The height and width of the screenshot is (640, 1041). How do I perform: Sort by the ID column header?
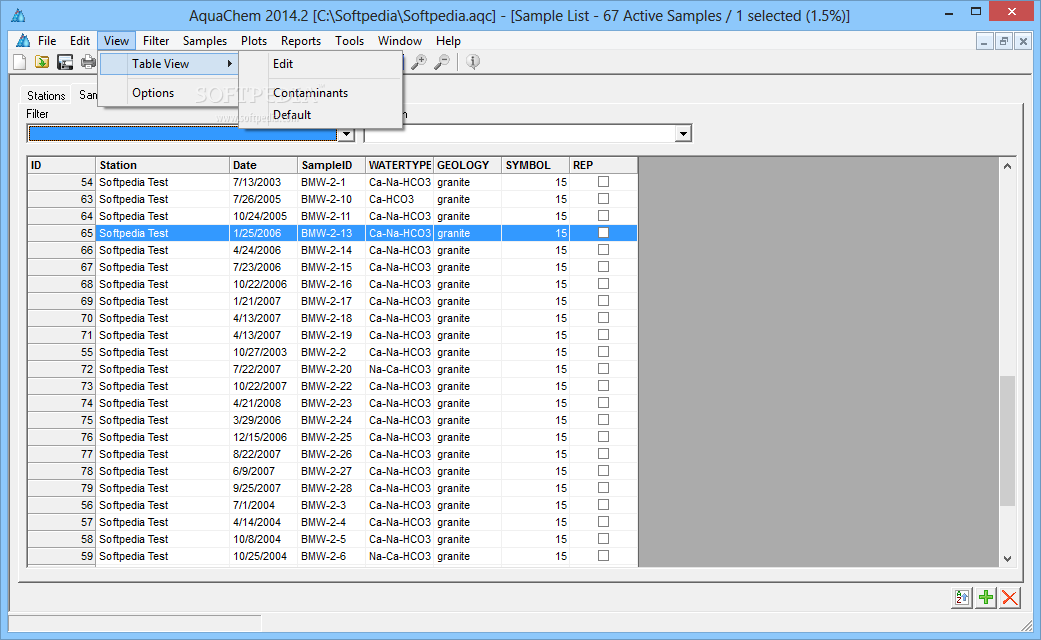[x=62, y=165]
